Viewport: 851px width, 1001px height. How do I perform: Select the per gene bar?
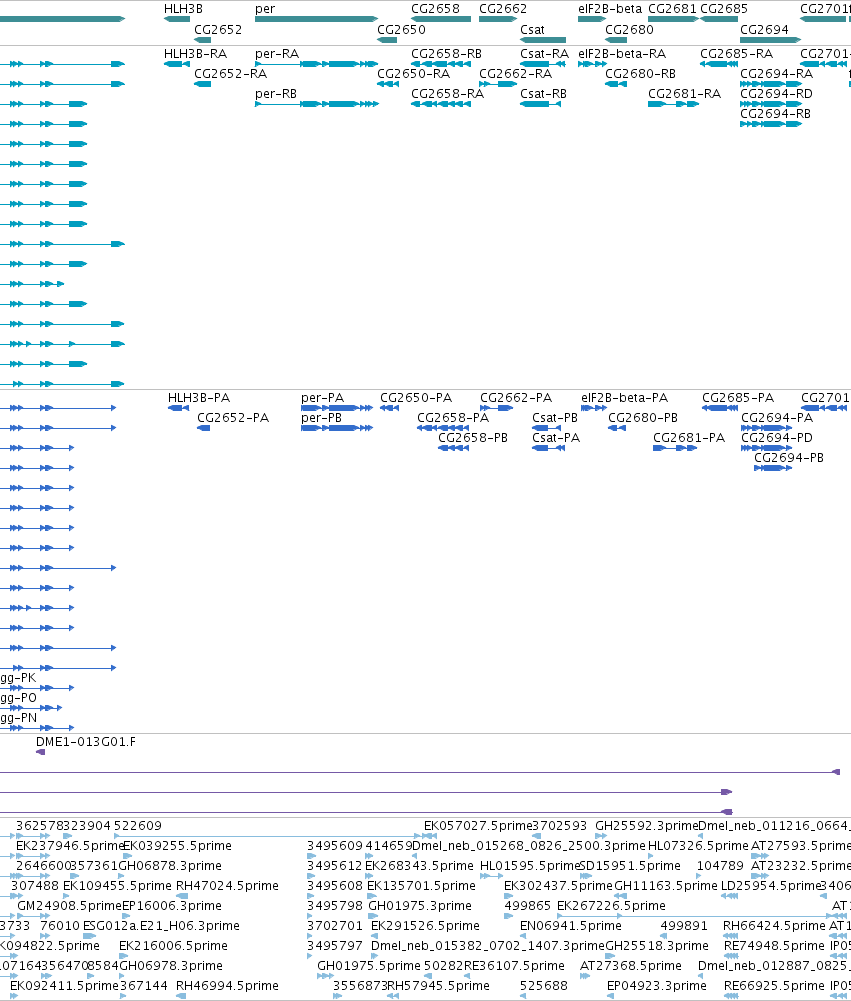316,19
